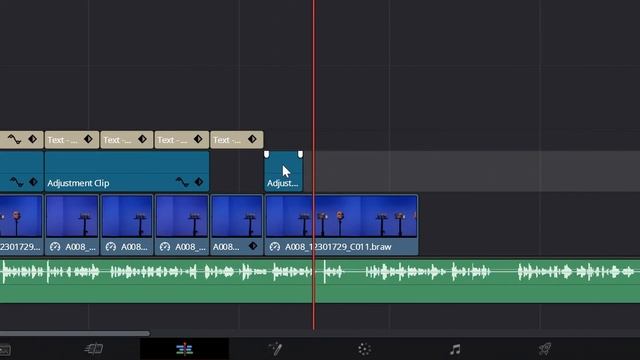Click retime speed icon on C011.braw clip
Viewport: 640px width, 360px height.
click(x=275, y=247)
